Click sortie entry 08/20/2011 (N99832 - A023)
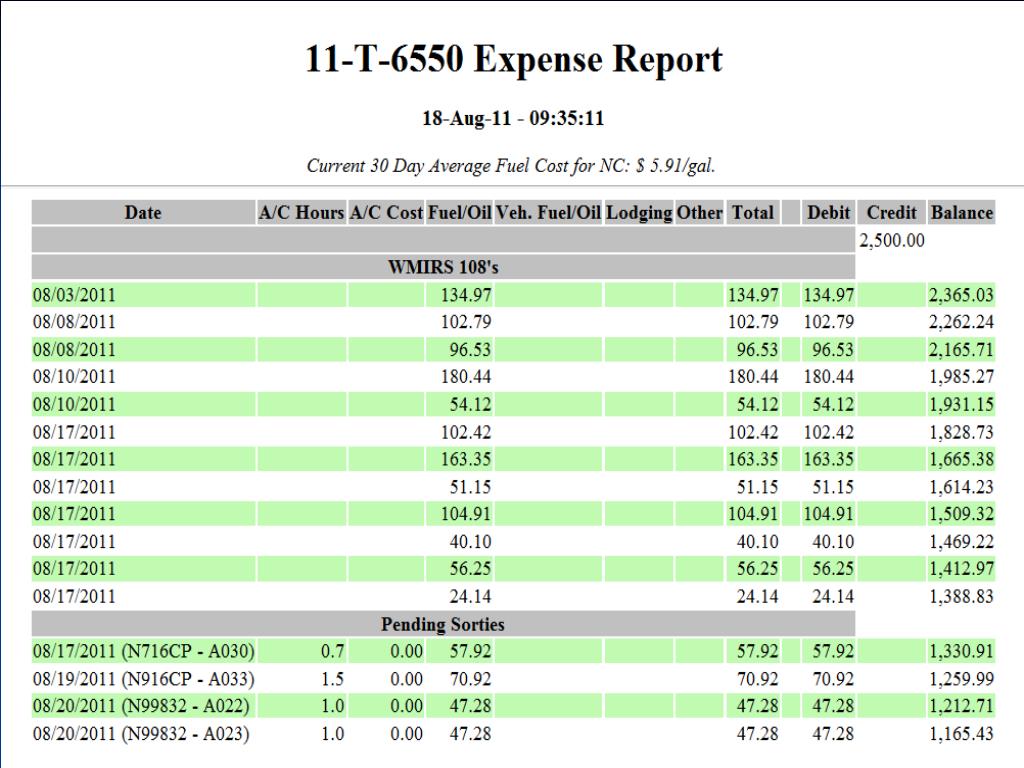 (141, 734)
